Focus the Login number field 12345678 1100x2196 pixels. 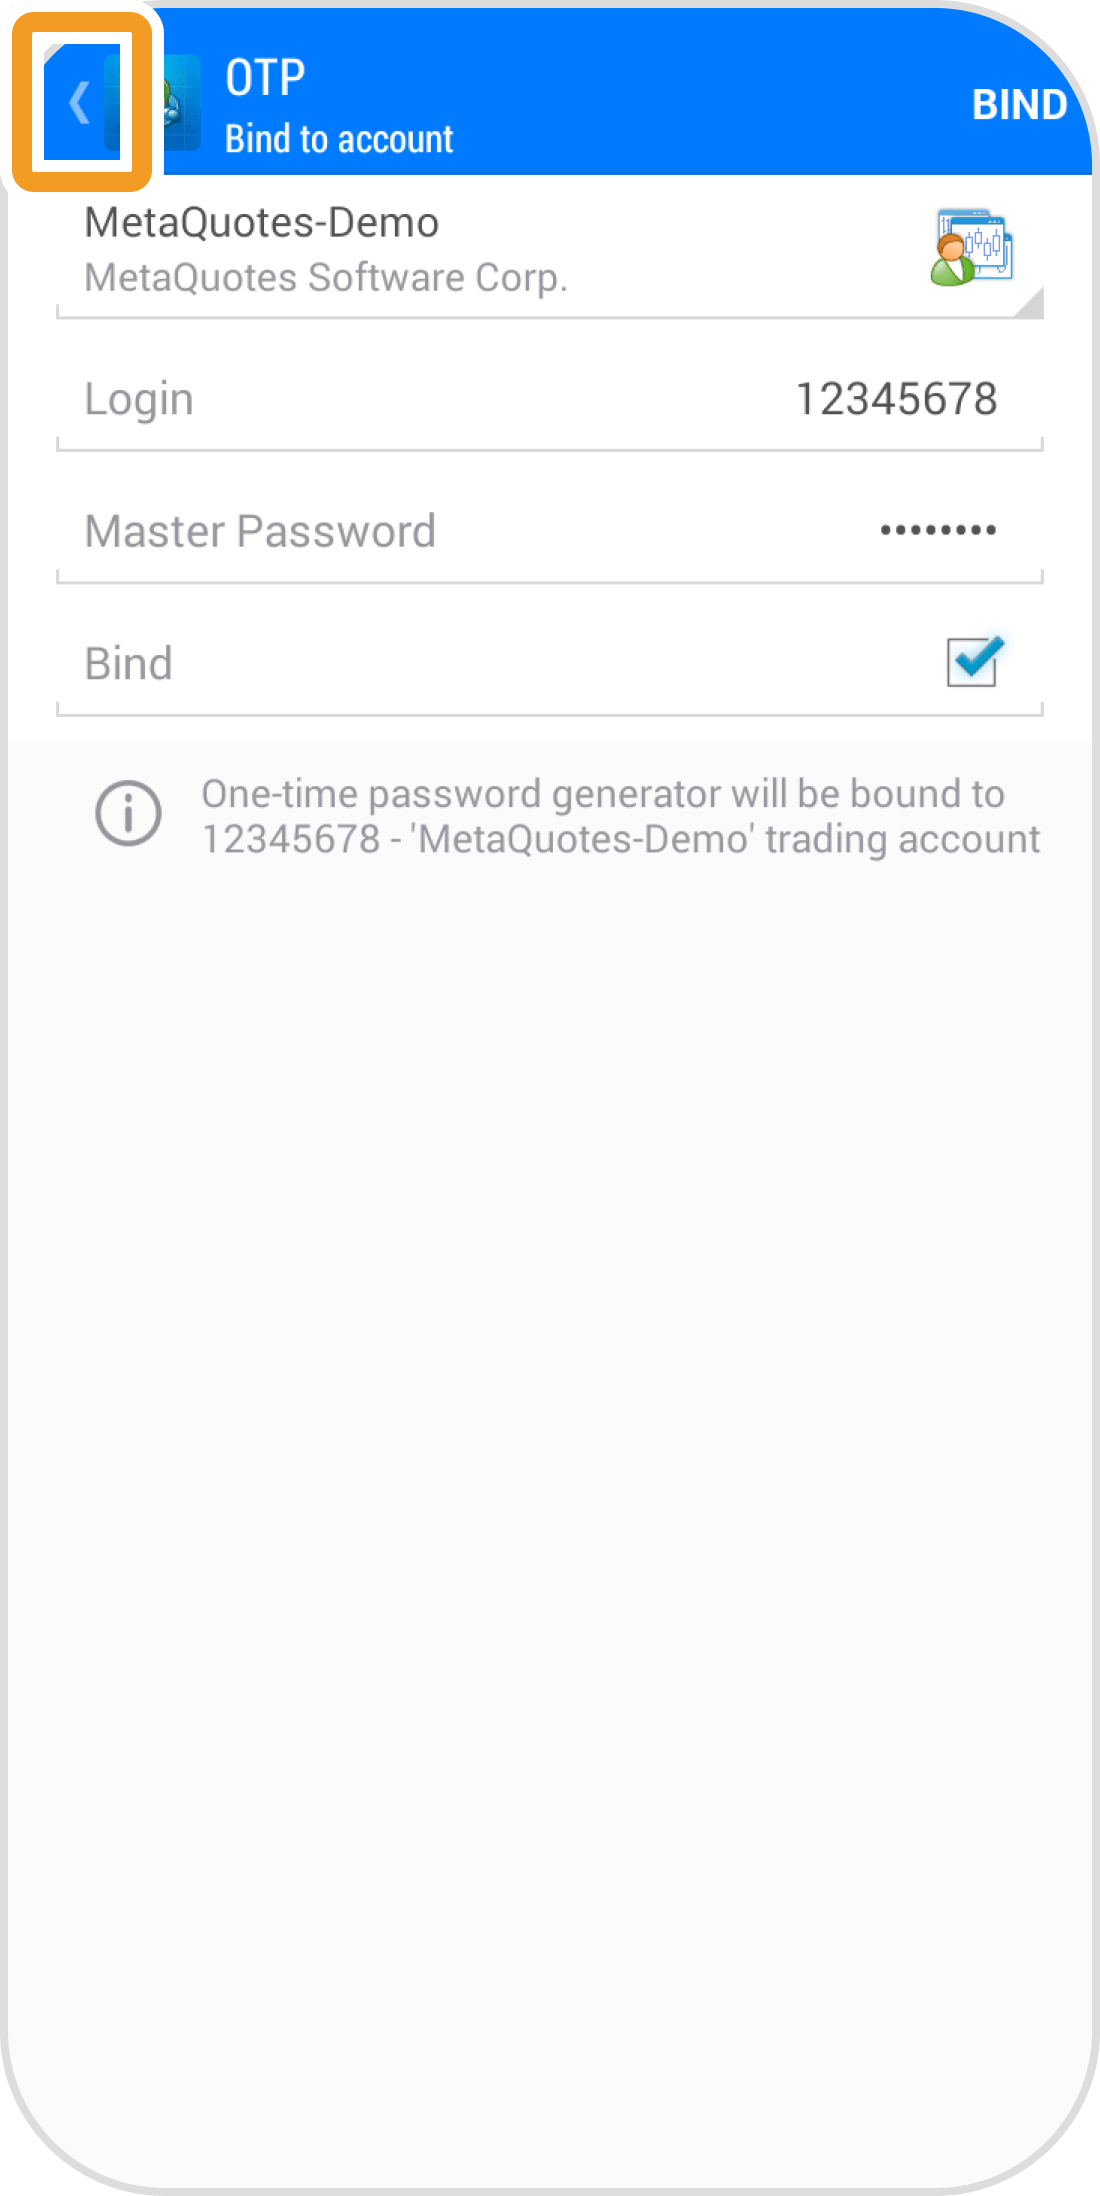tap(895, 399)
